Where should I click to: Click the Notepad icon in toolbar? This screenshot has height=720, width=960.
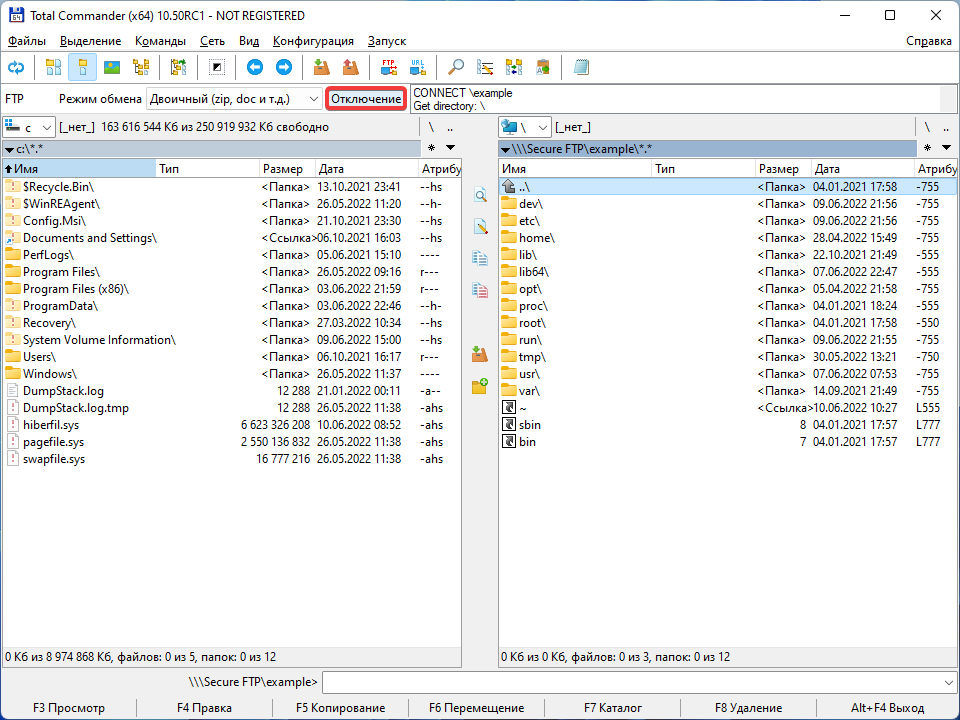coord(581,67)
